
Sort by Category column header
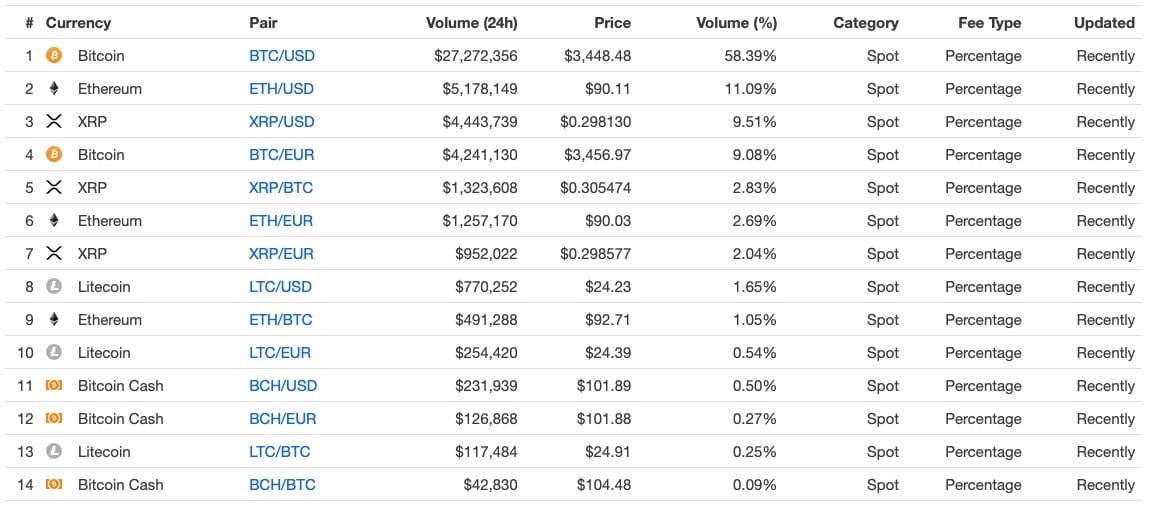pyautogui.click(x=865, y=23)
